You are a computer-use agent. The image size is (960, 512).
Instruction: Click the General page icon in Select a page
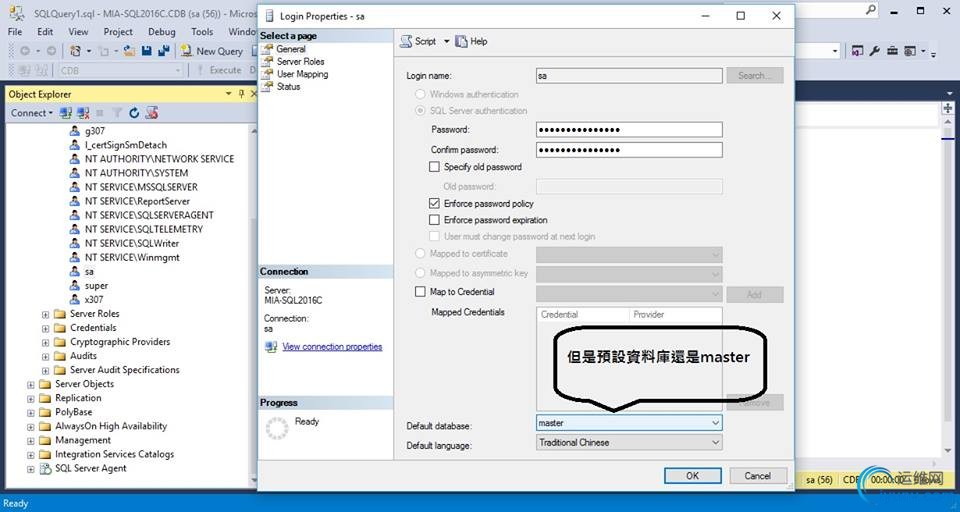click(x=267, y=49)
